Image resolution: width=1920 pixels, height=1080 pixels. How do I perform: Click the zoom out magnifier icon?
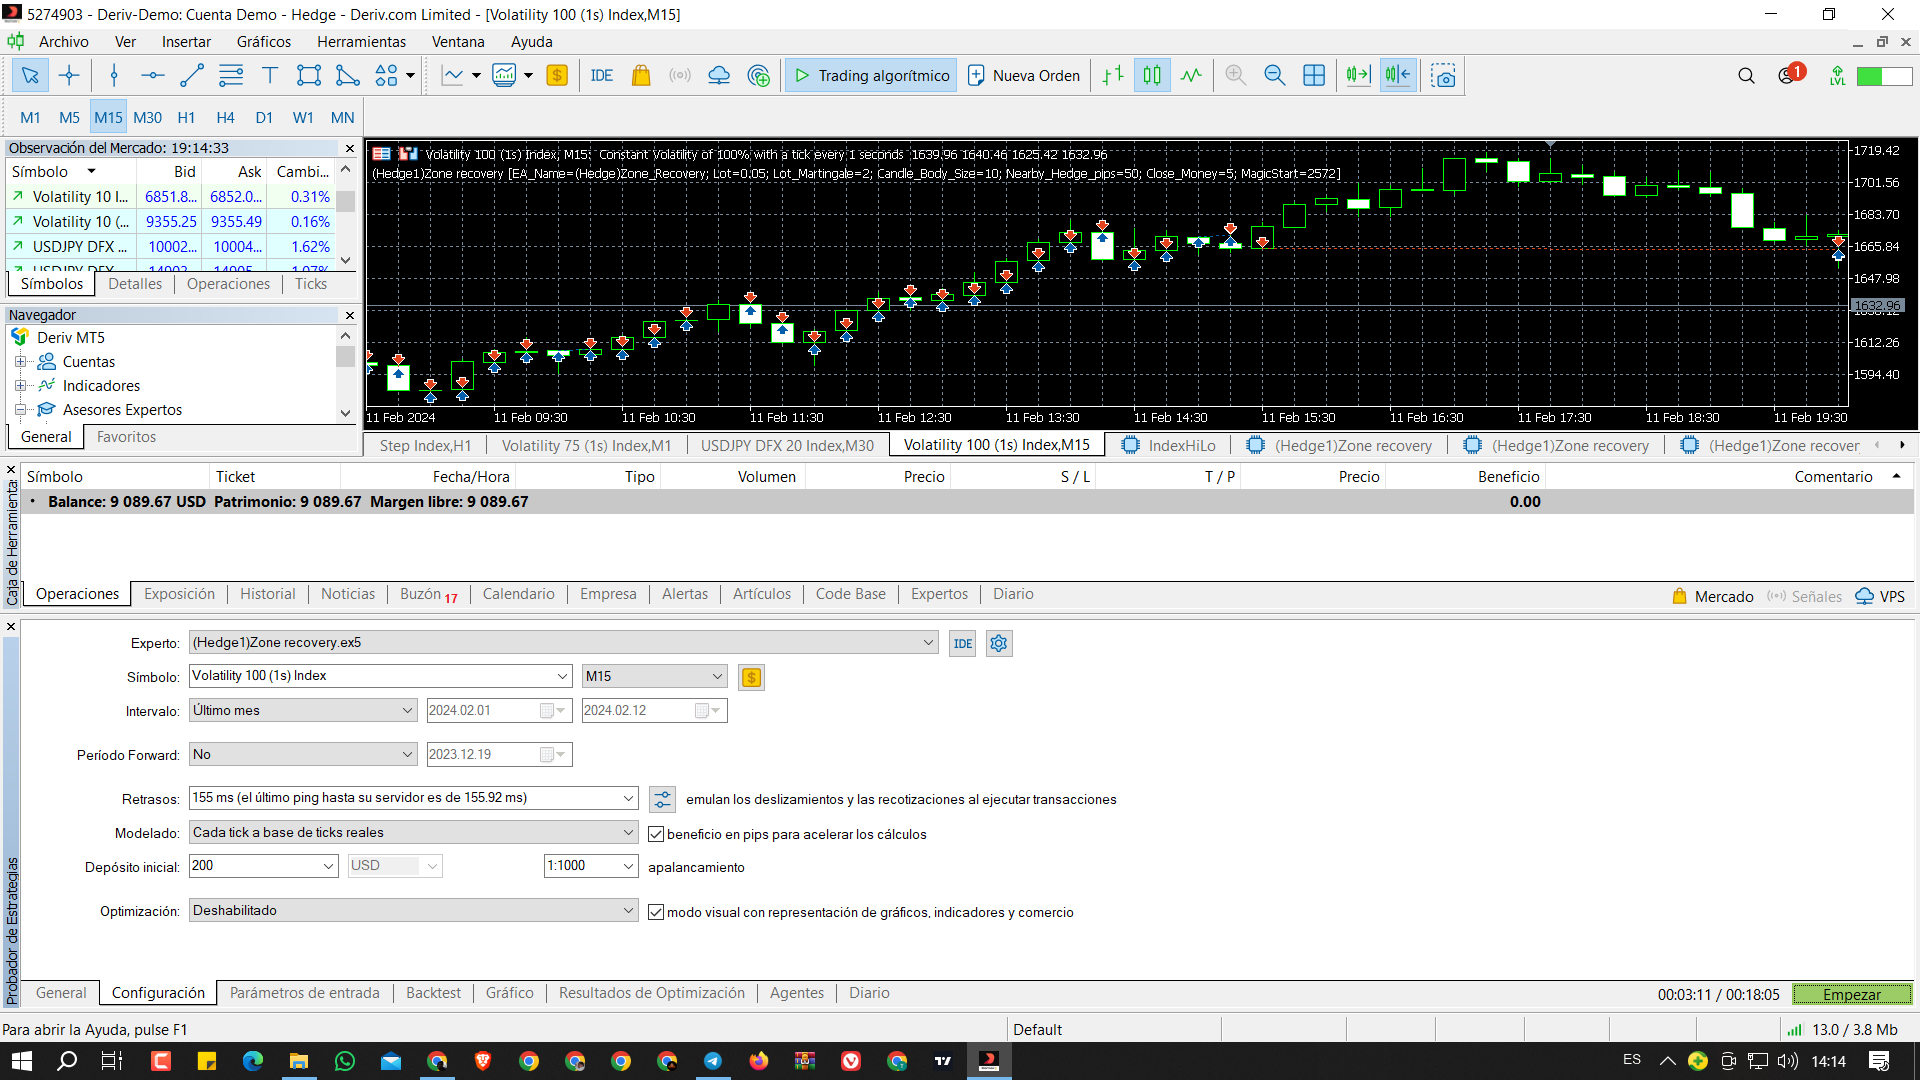pyautogui.click(x=1274, y=75)
